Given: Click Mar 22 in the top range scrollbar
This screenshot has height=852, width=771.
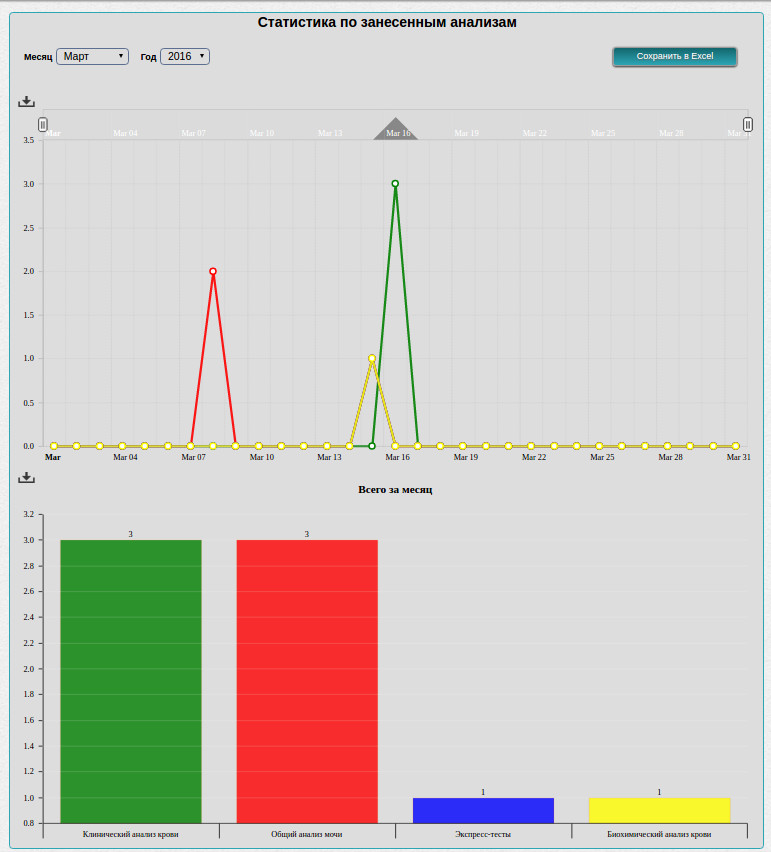Looking at the screenshot, I should 535,133.
